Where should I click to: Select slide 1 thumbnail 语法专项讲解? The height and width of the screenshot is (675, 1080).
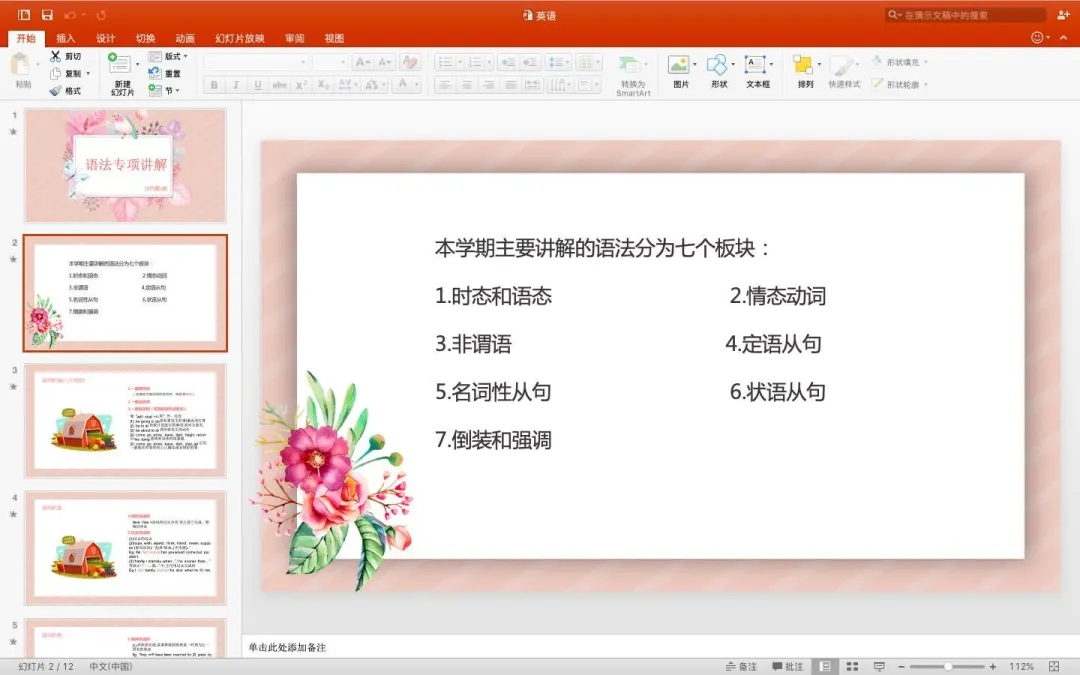pyautogui.click(x=125, y=165)
